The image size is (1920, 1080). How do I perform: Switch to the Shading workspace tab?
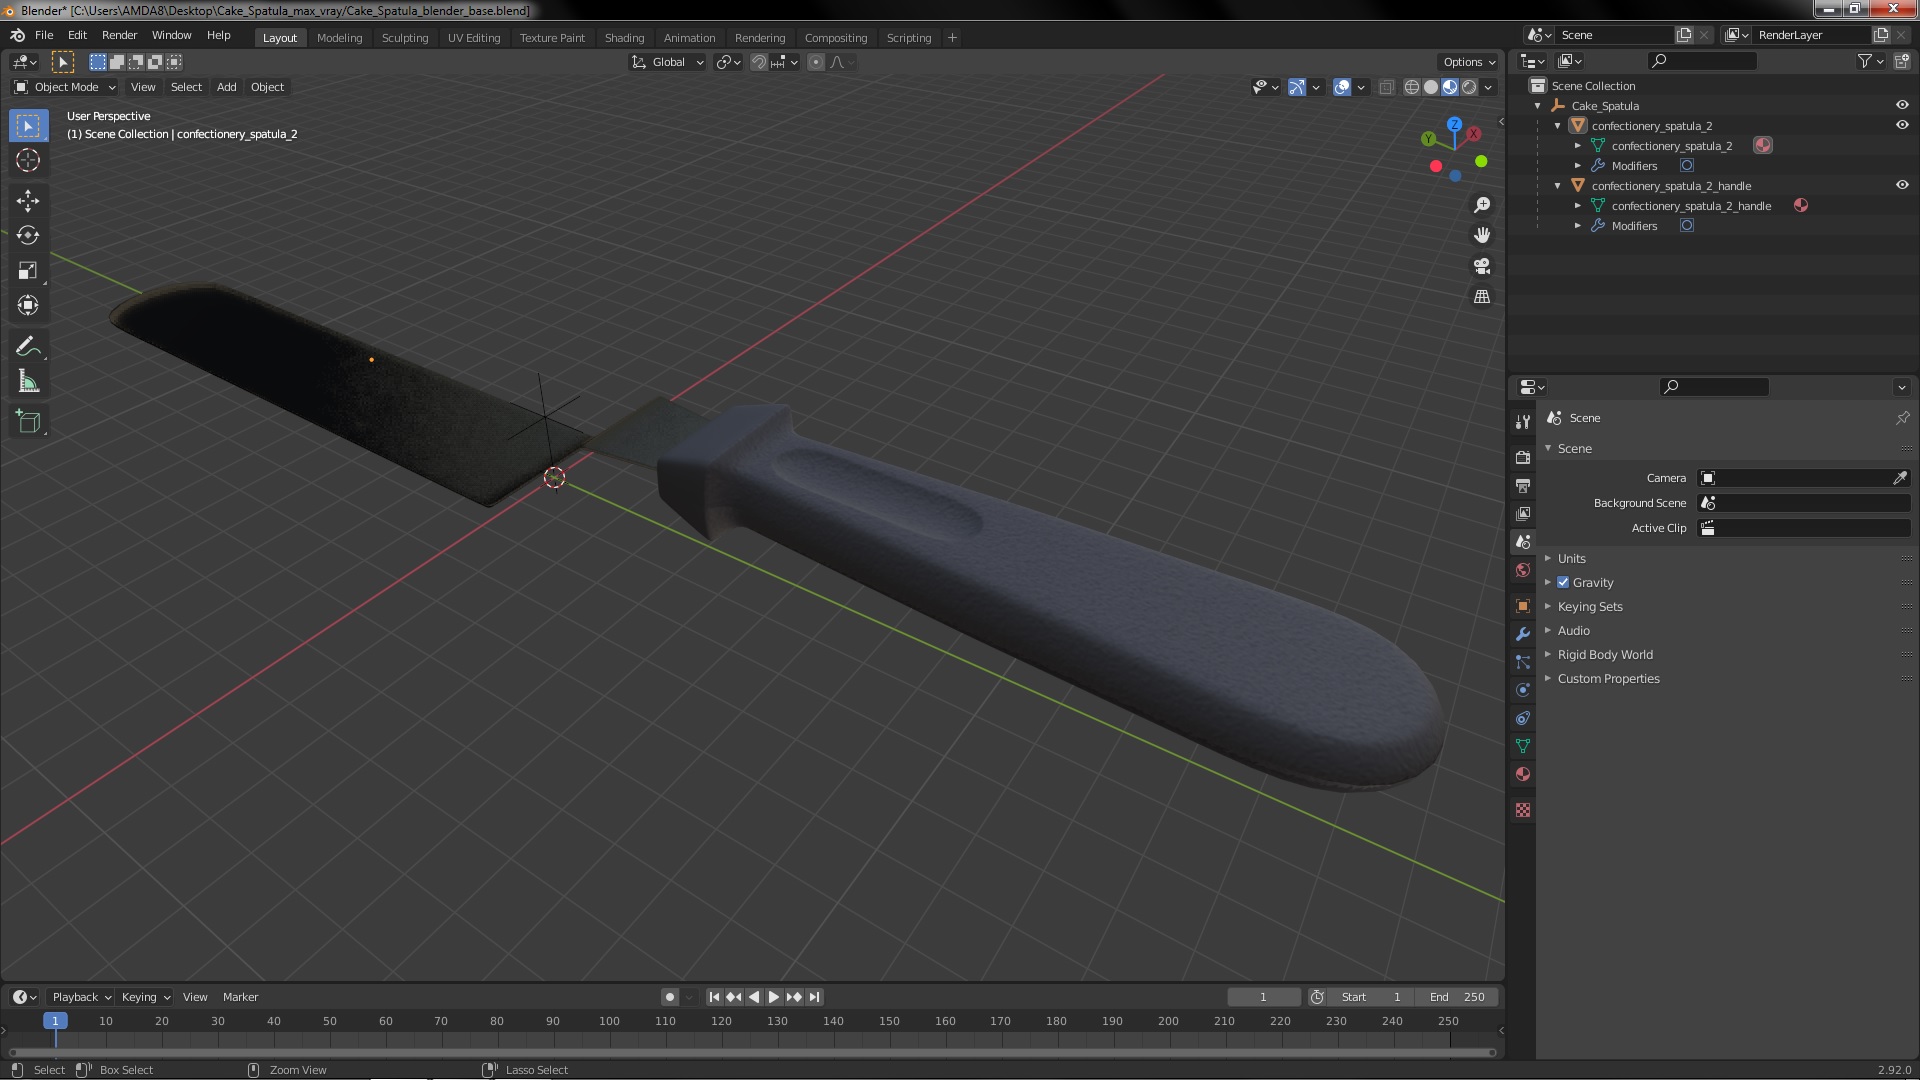point(624,38)
